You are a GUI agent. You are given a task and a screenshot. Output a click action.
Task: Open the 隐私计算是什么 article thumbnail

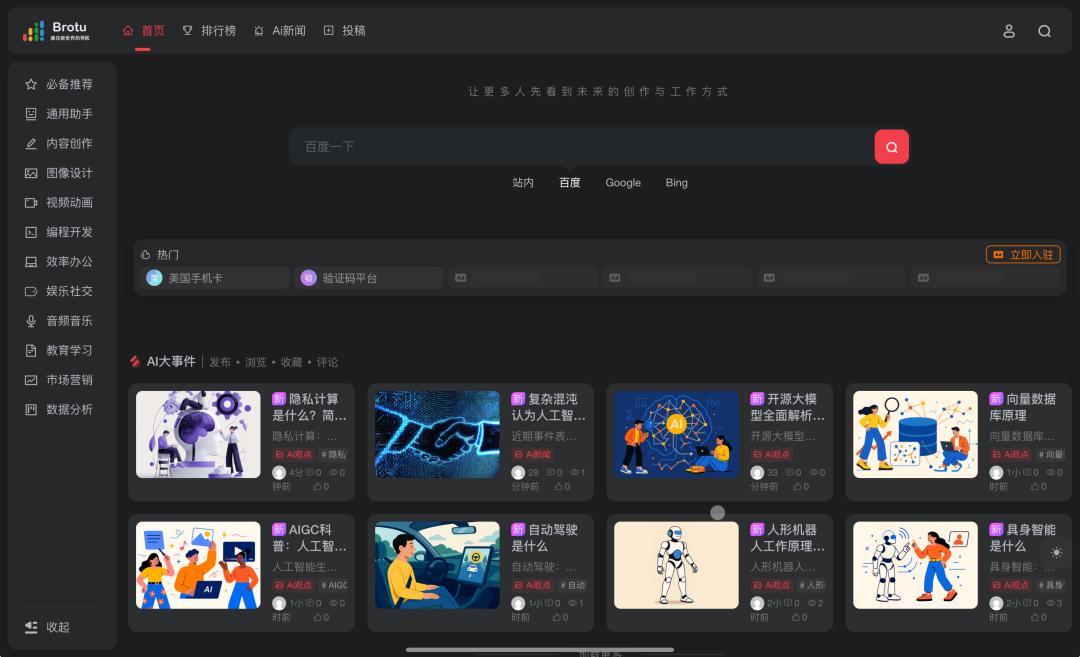[198, 435]
